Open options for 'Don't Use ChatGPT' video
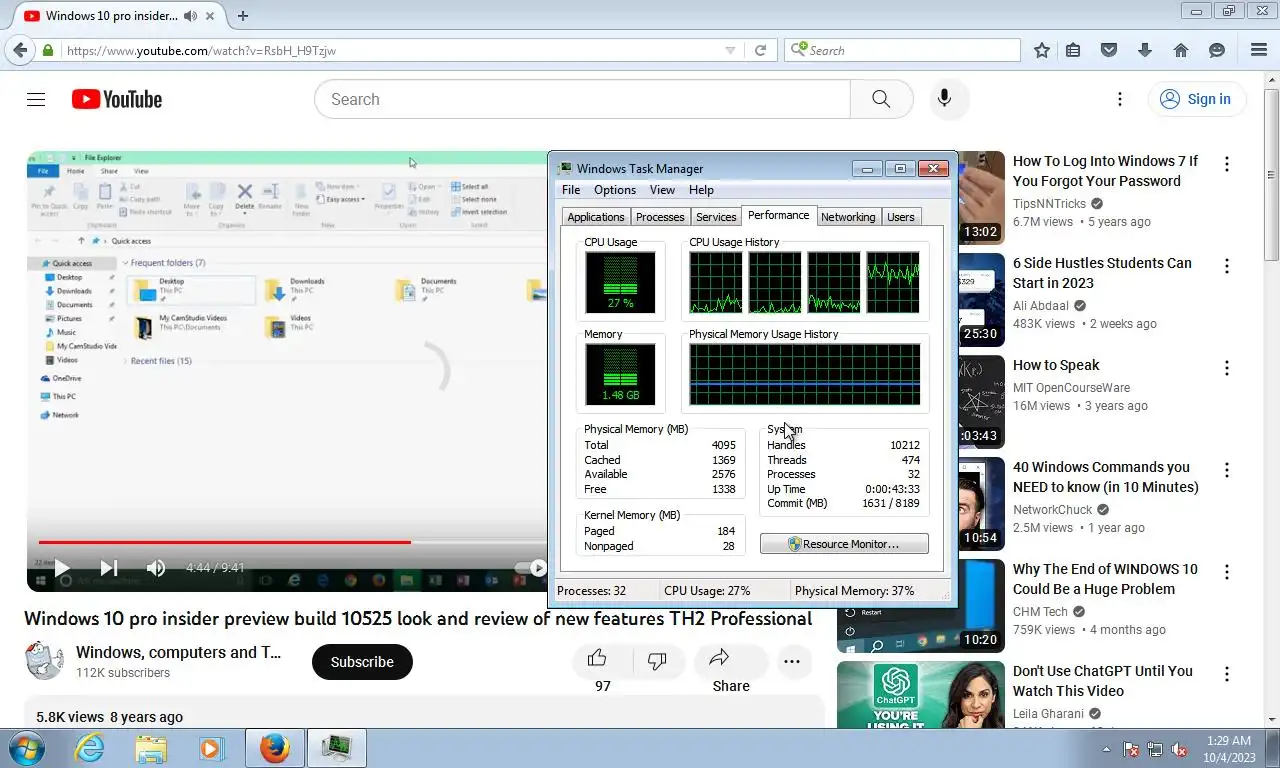This screenshot has width=1280, height=768. (1227, 673)
